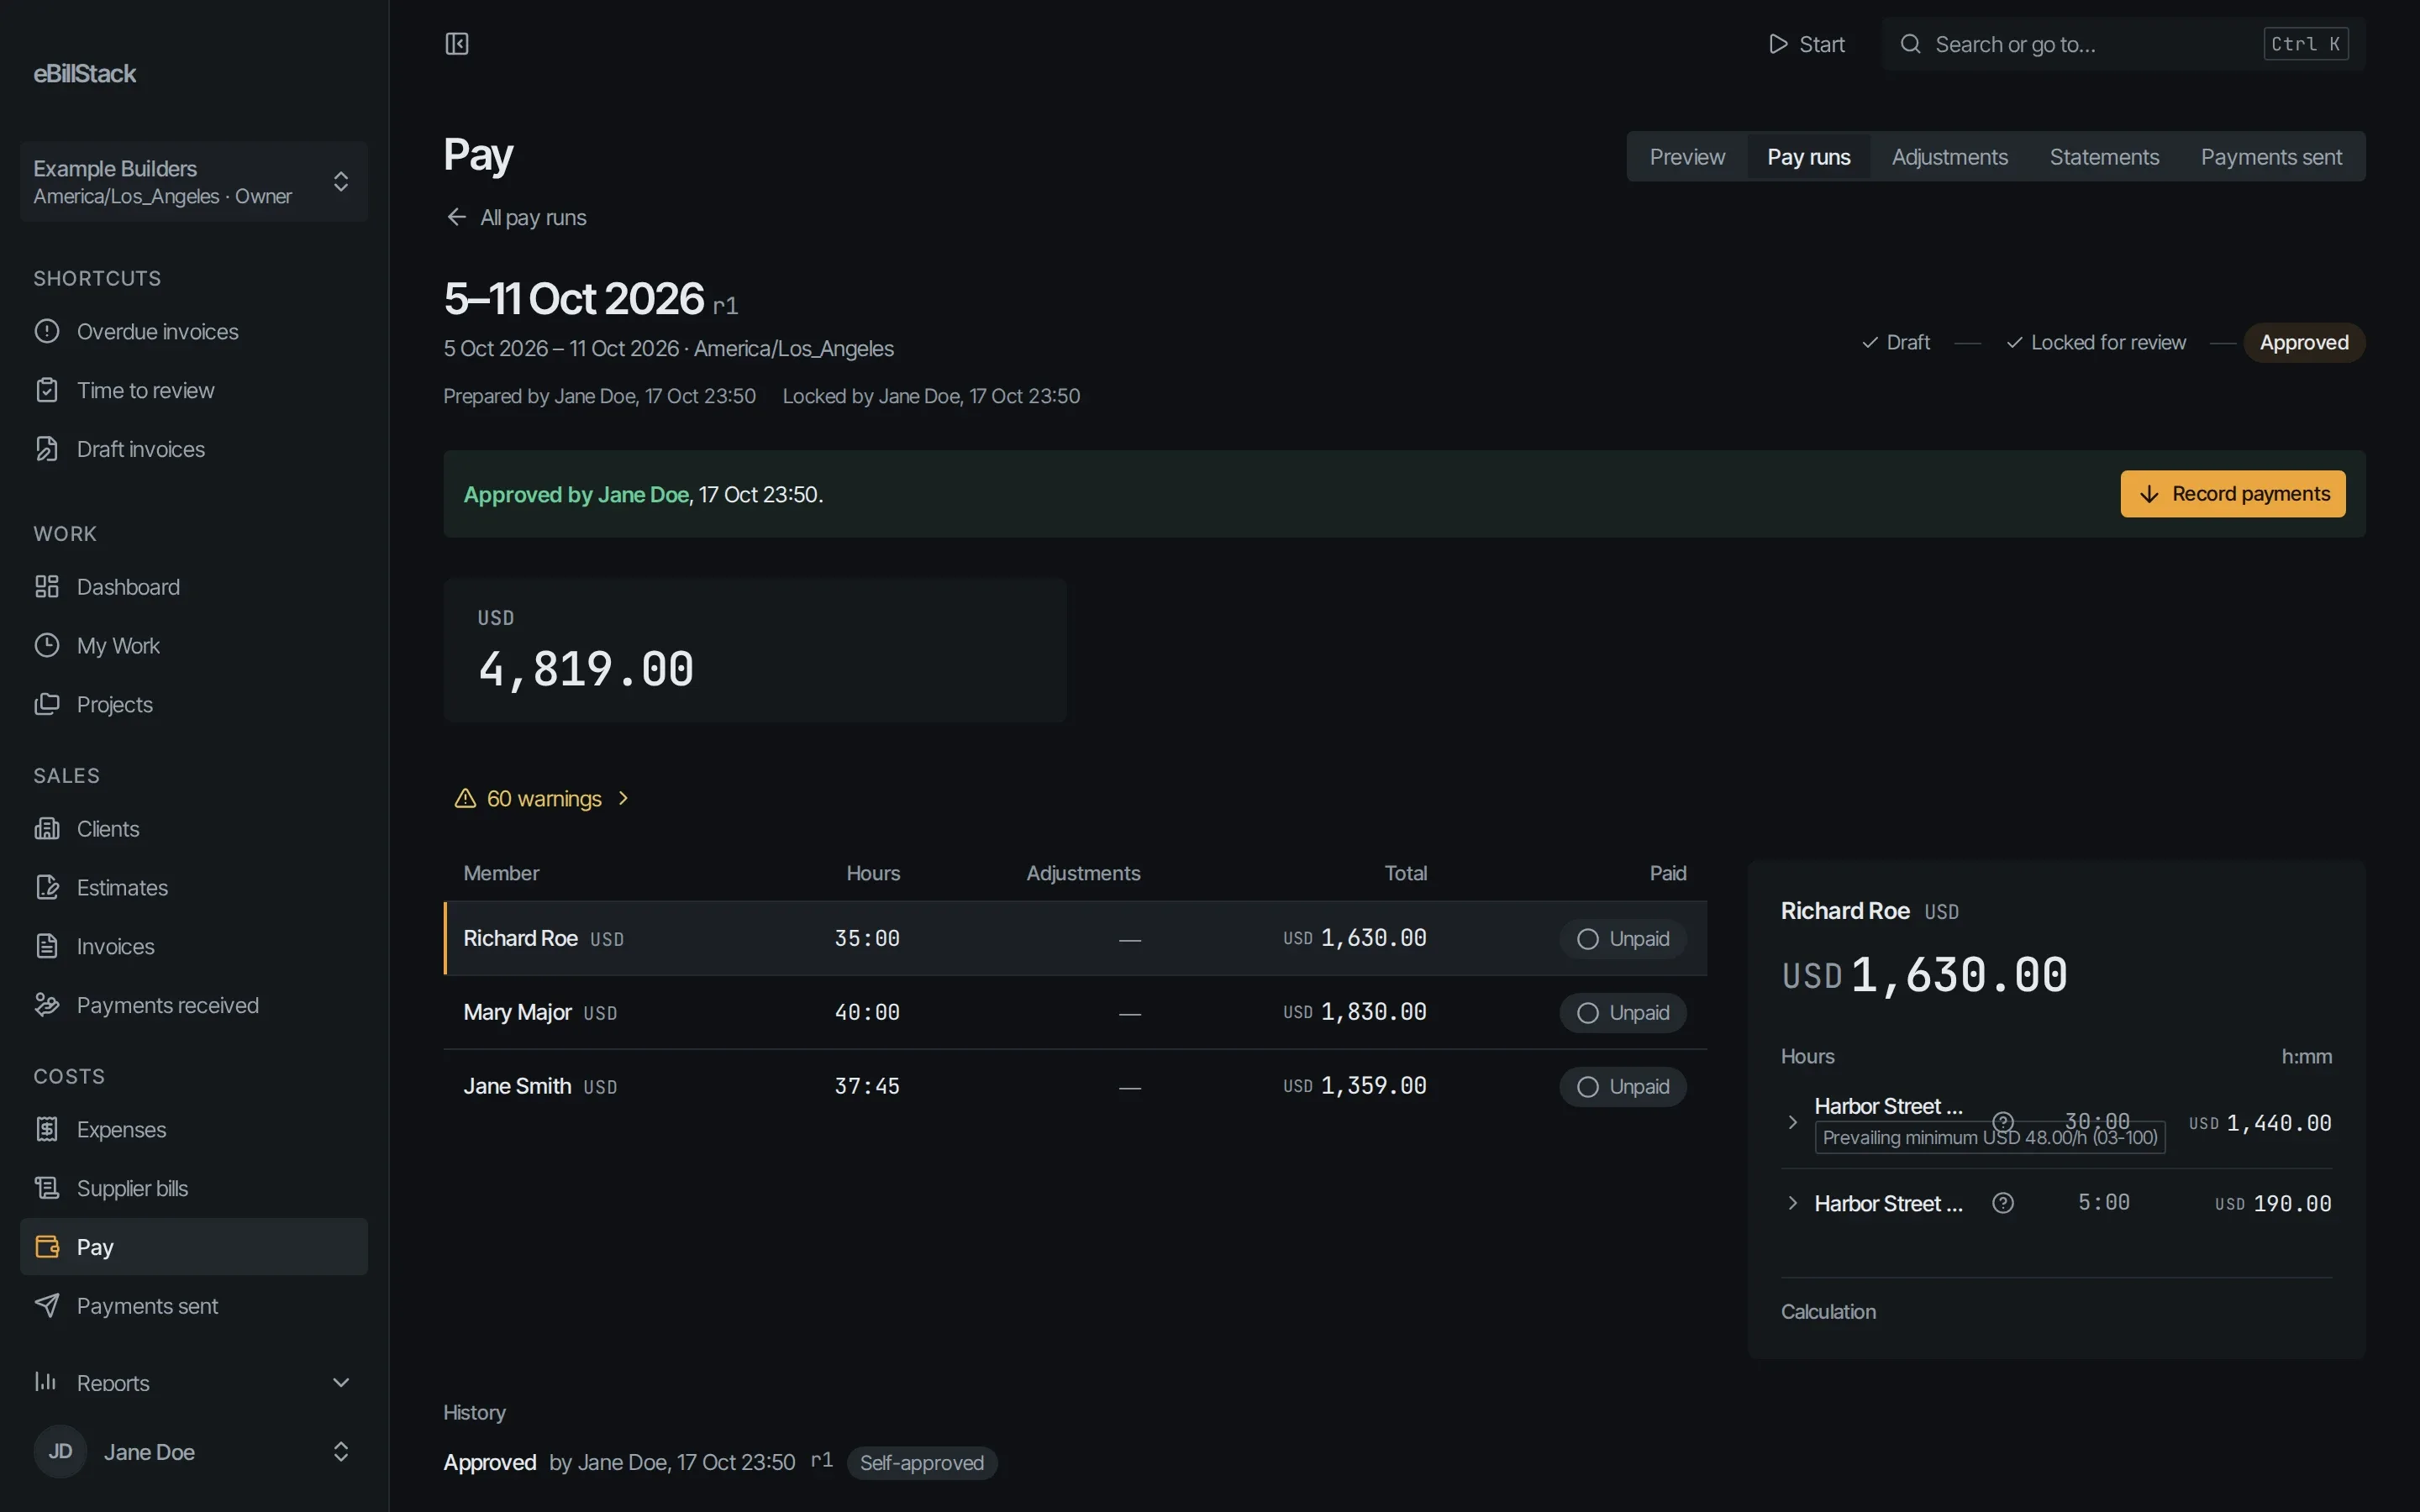Select Mary Major row
The image size is (2420, 1512).
coord(1075,1013)
